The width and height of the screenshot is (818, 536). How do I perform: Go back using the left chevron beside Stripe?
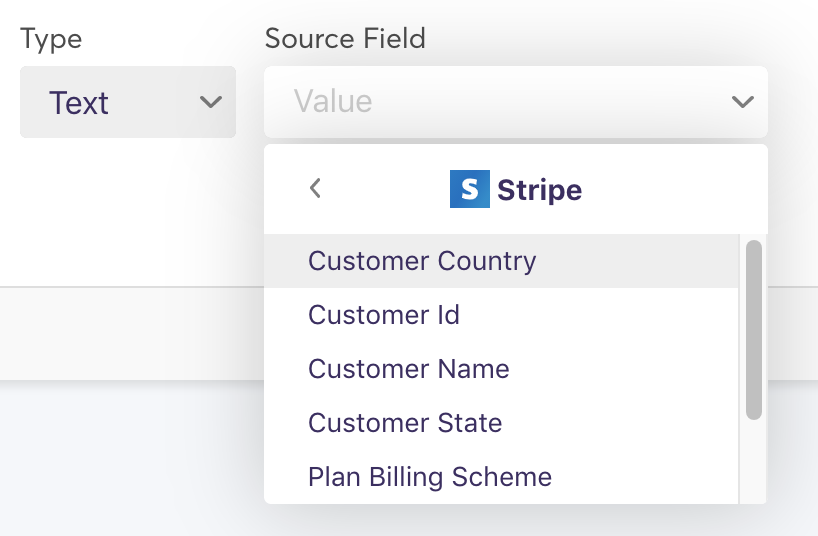pyautogui.click(x=316, y=188)
